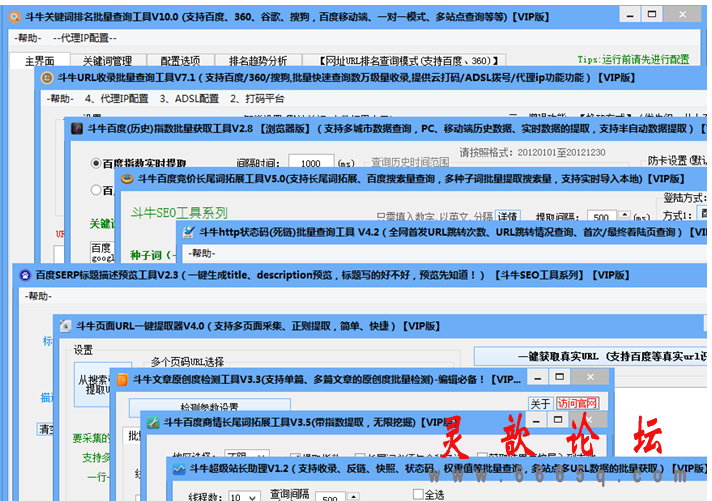Image resolution: width=712 pixels, height=501 pixels.
Task: Click the 关于 button
Action: 540,404
